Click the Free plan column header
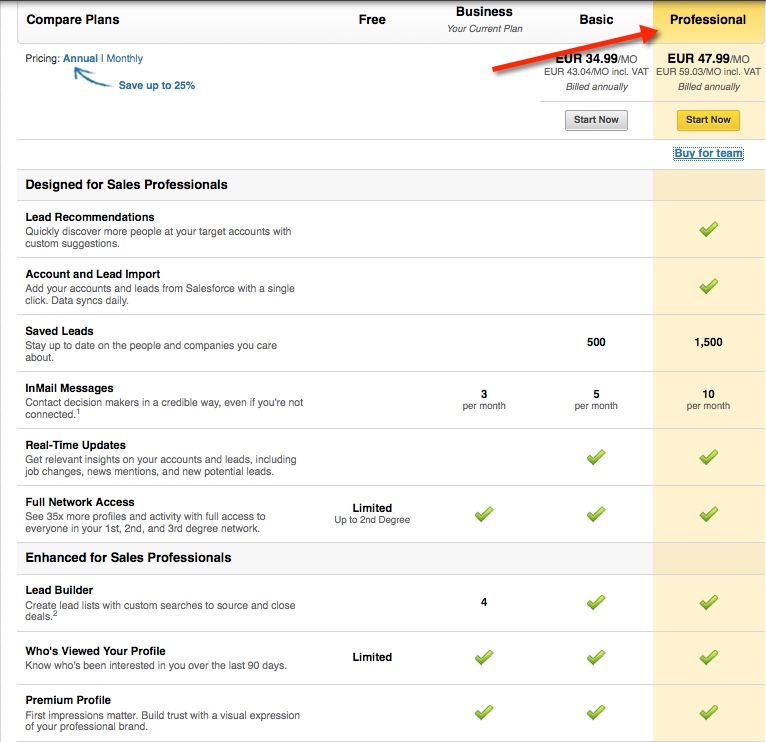 point(372,20)
